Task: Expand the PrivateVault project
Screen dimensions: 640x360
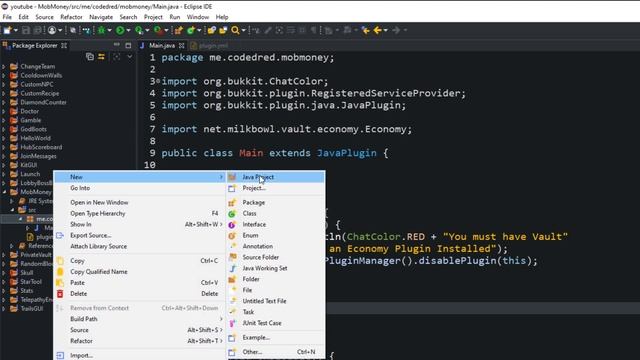Action: click(4, 255)
